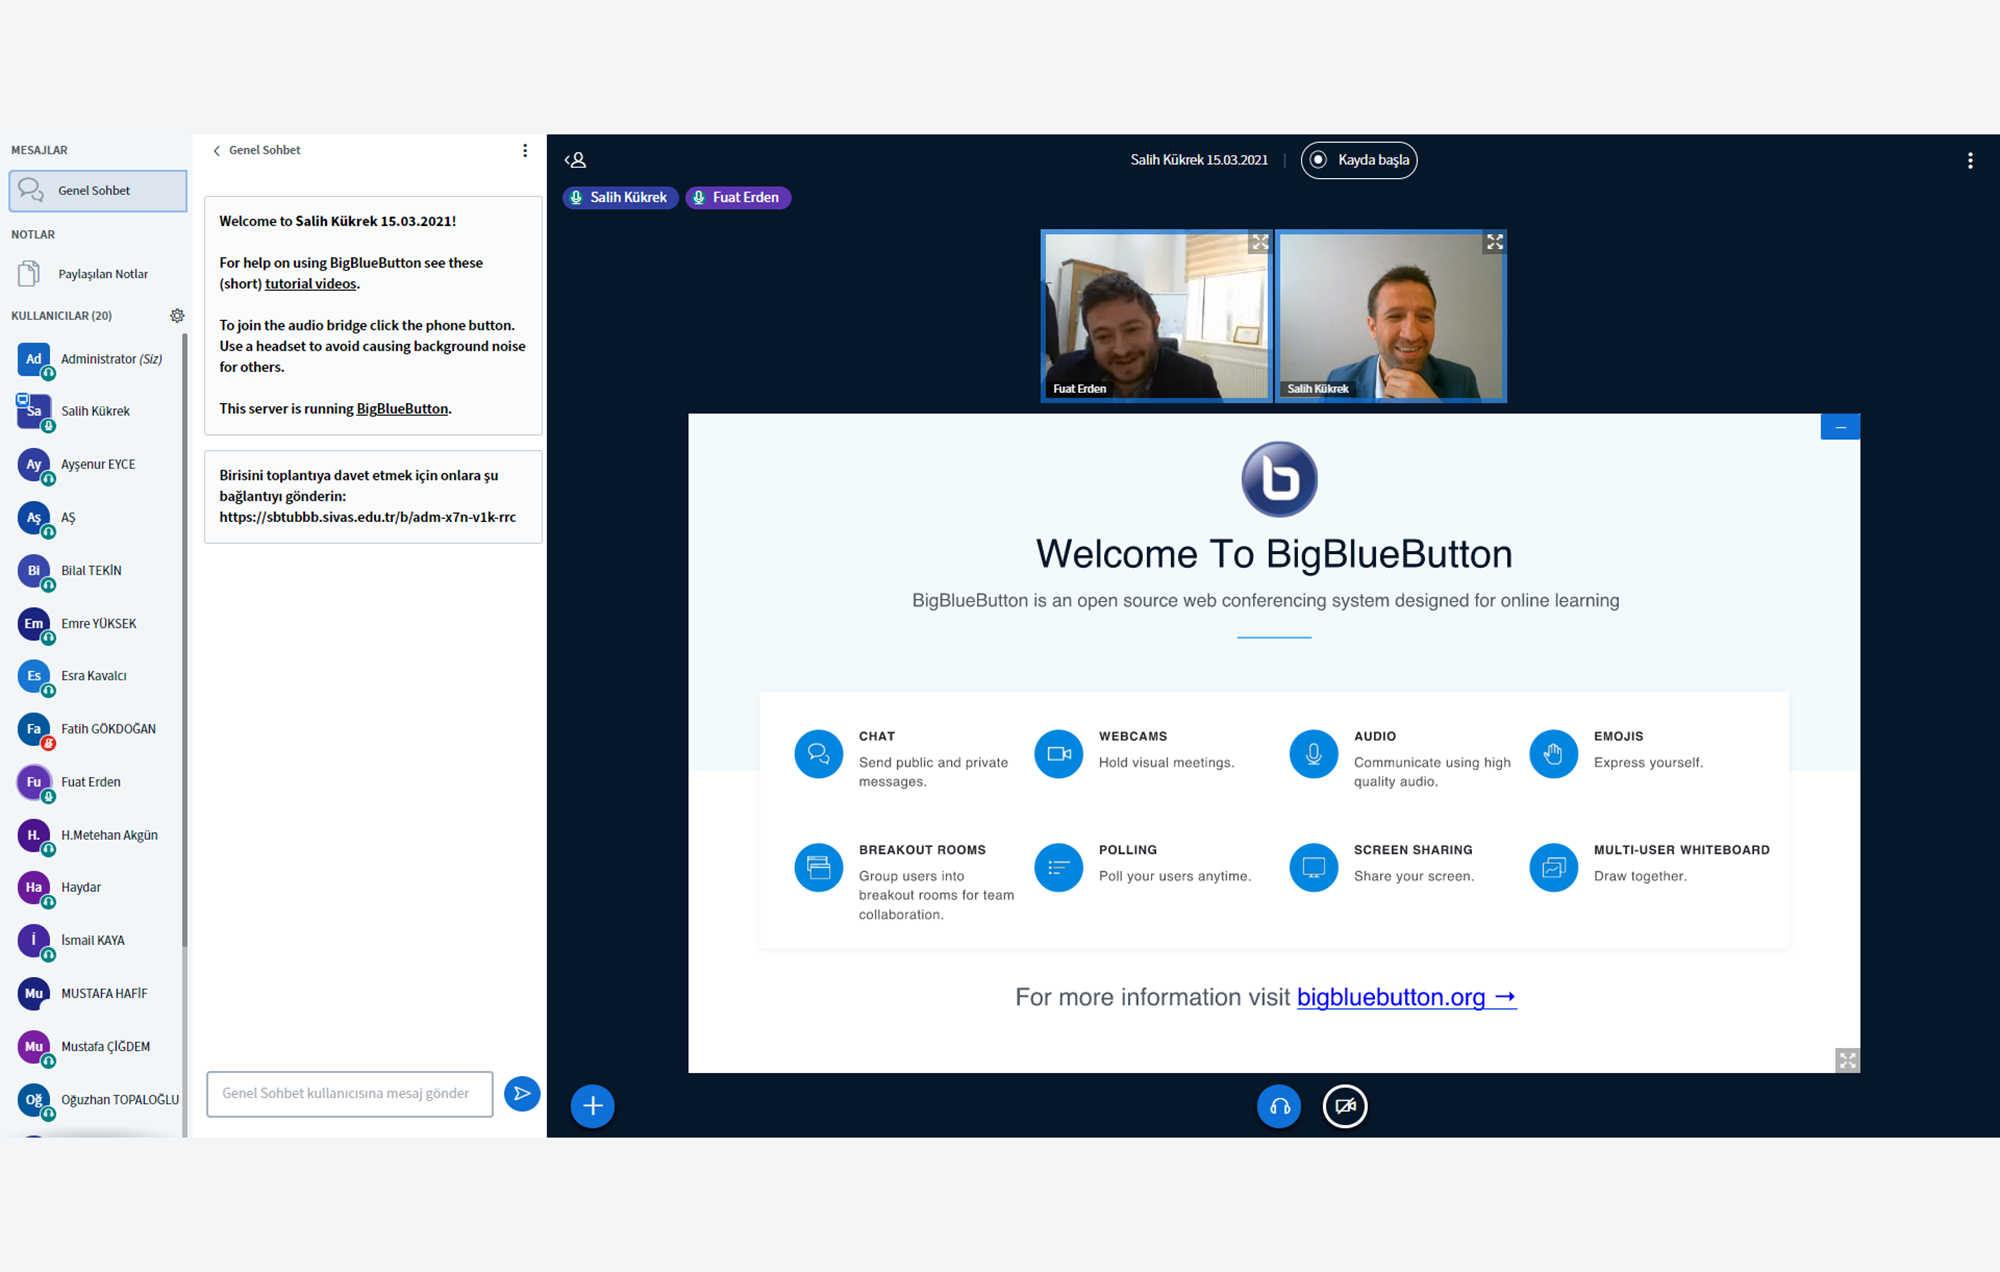Open the BigBlueButton link in chat
This screenshot has height=1272, width=2000.
pos(402,409)
